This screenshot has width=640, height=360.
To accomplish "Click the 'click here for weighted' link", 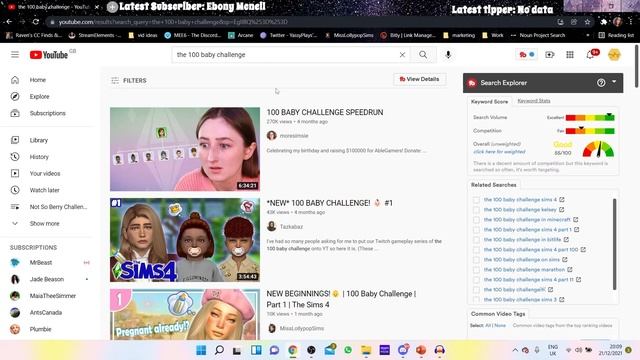I will tap(499, 152).
